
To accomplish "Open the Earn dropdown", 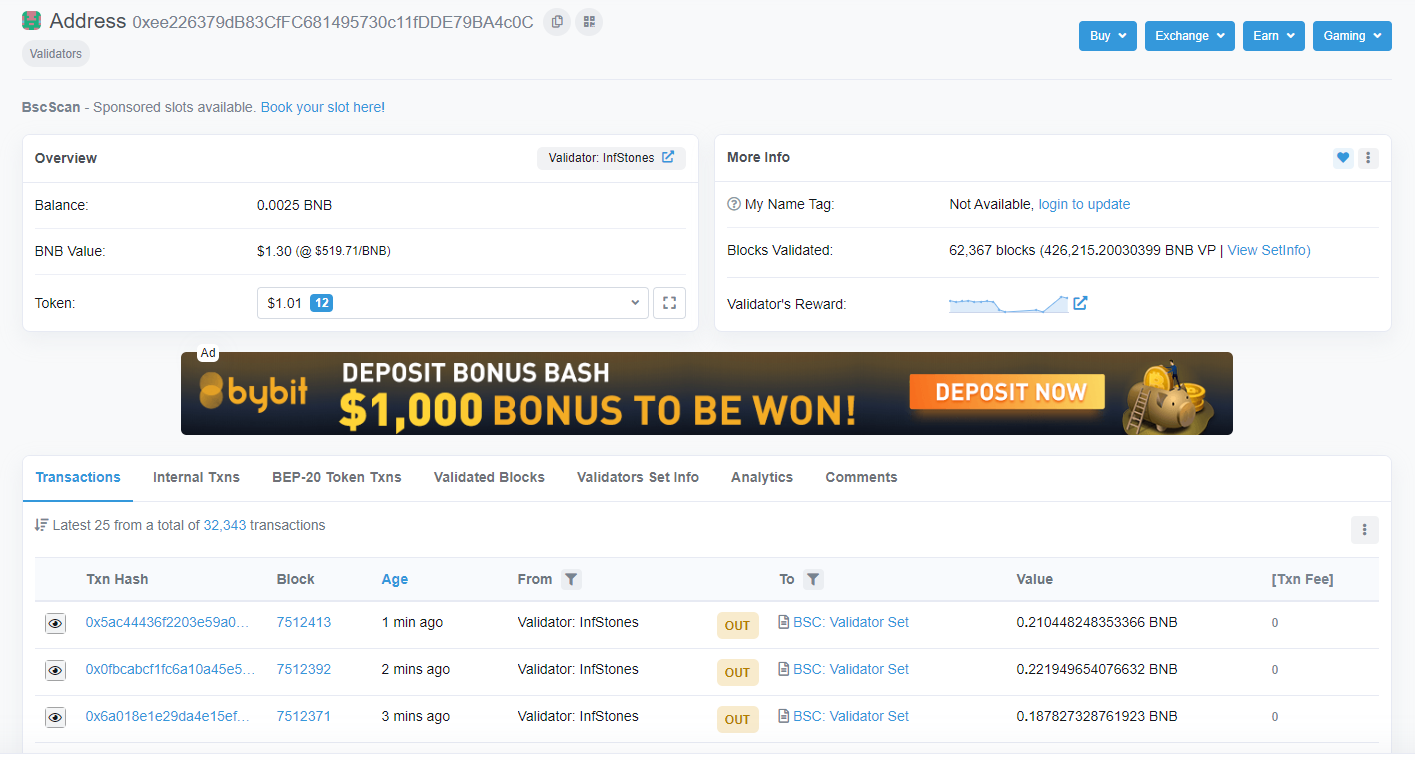I will click(1274, 36).
